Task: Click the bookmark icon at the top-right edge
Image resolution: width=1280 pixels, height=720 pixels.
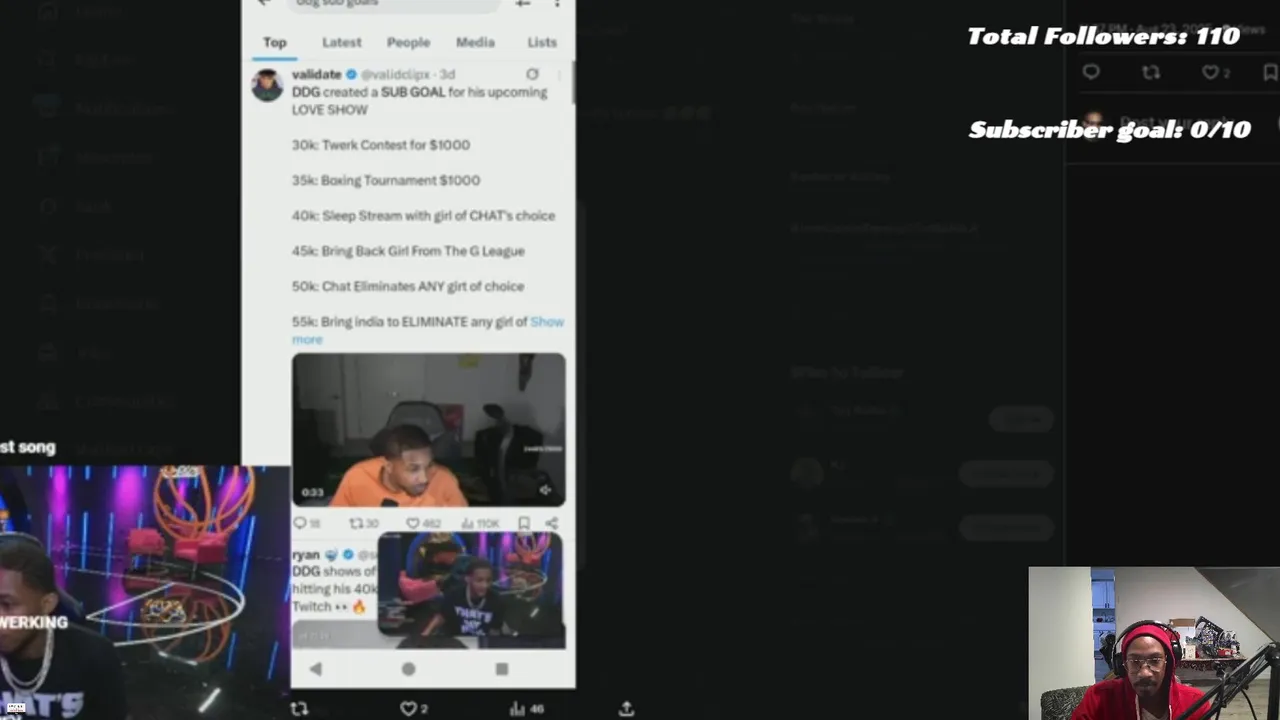Action: pos(1270,72)
